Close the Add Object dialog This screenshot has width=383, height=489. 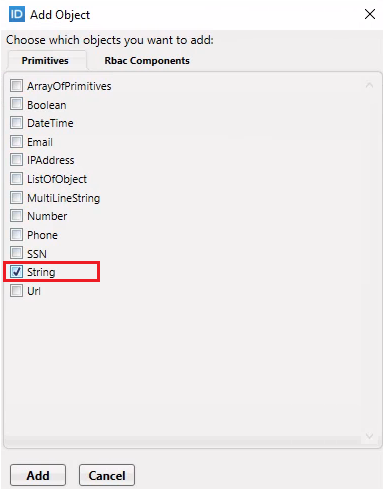[x=370, y=14]
